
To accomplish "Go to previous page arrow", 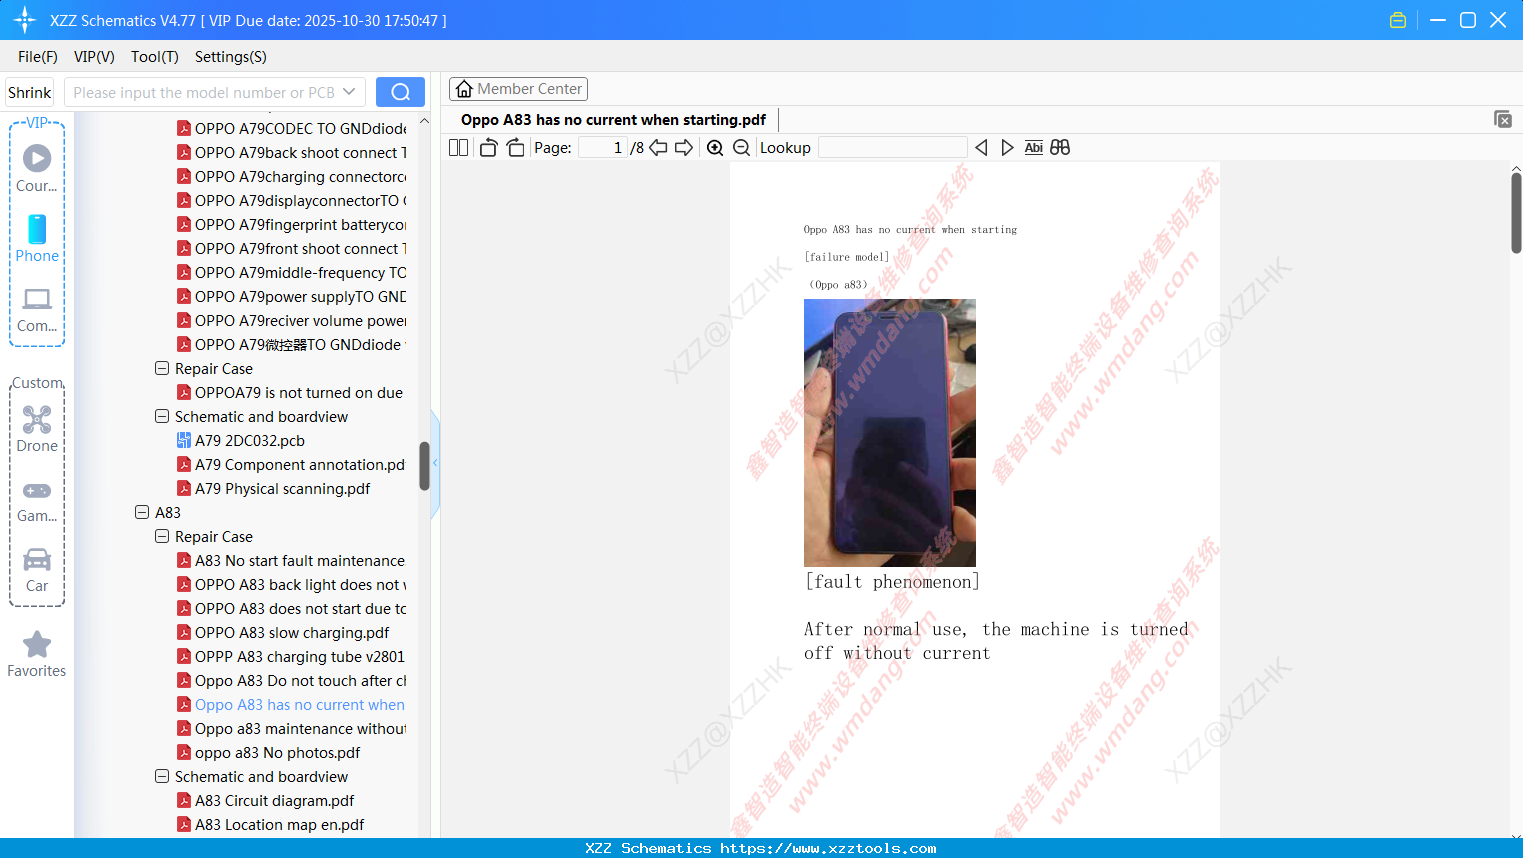I will pyautogui.click(x=658, y=148).
